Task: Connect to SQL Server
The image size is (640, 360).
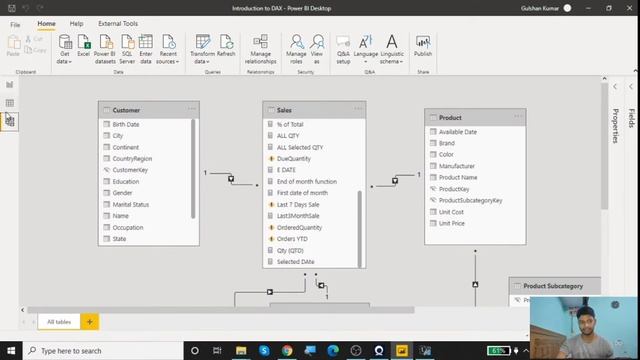Action: point(127,49)
